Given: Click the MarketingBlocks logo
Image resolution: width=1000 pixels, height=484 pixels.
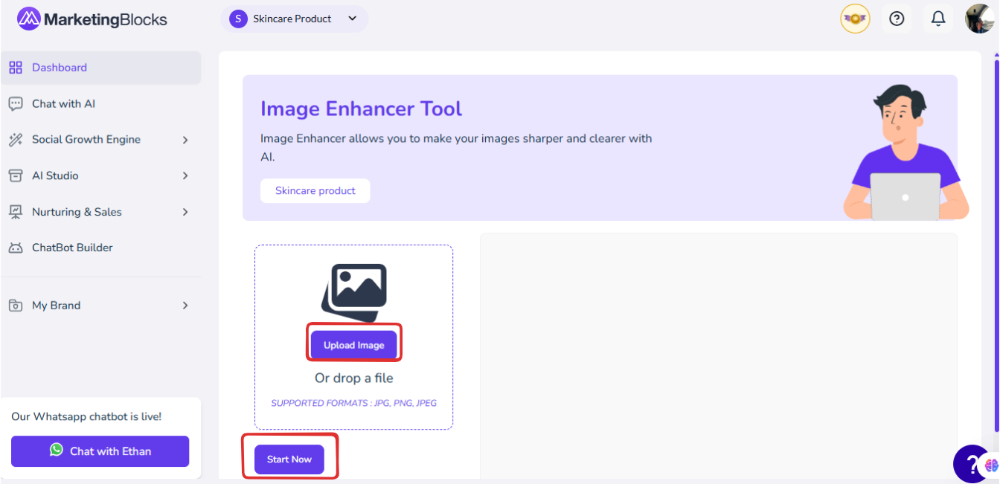Looking at the screenshot, I should pos(92,19).
